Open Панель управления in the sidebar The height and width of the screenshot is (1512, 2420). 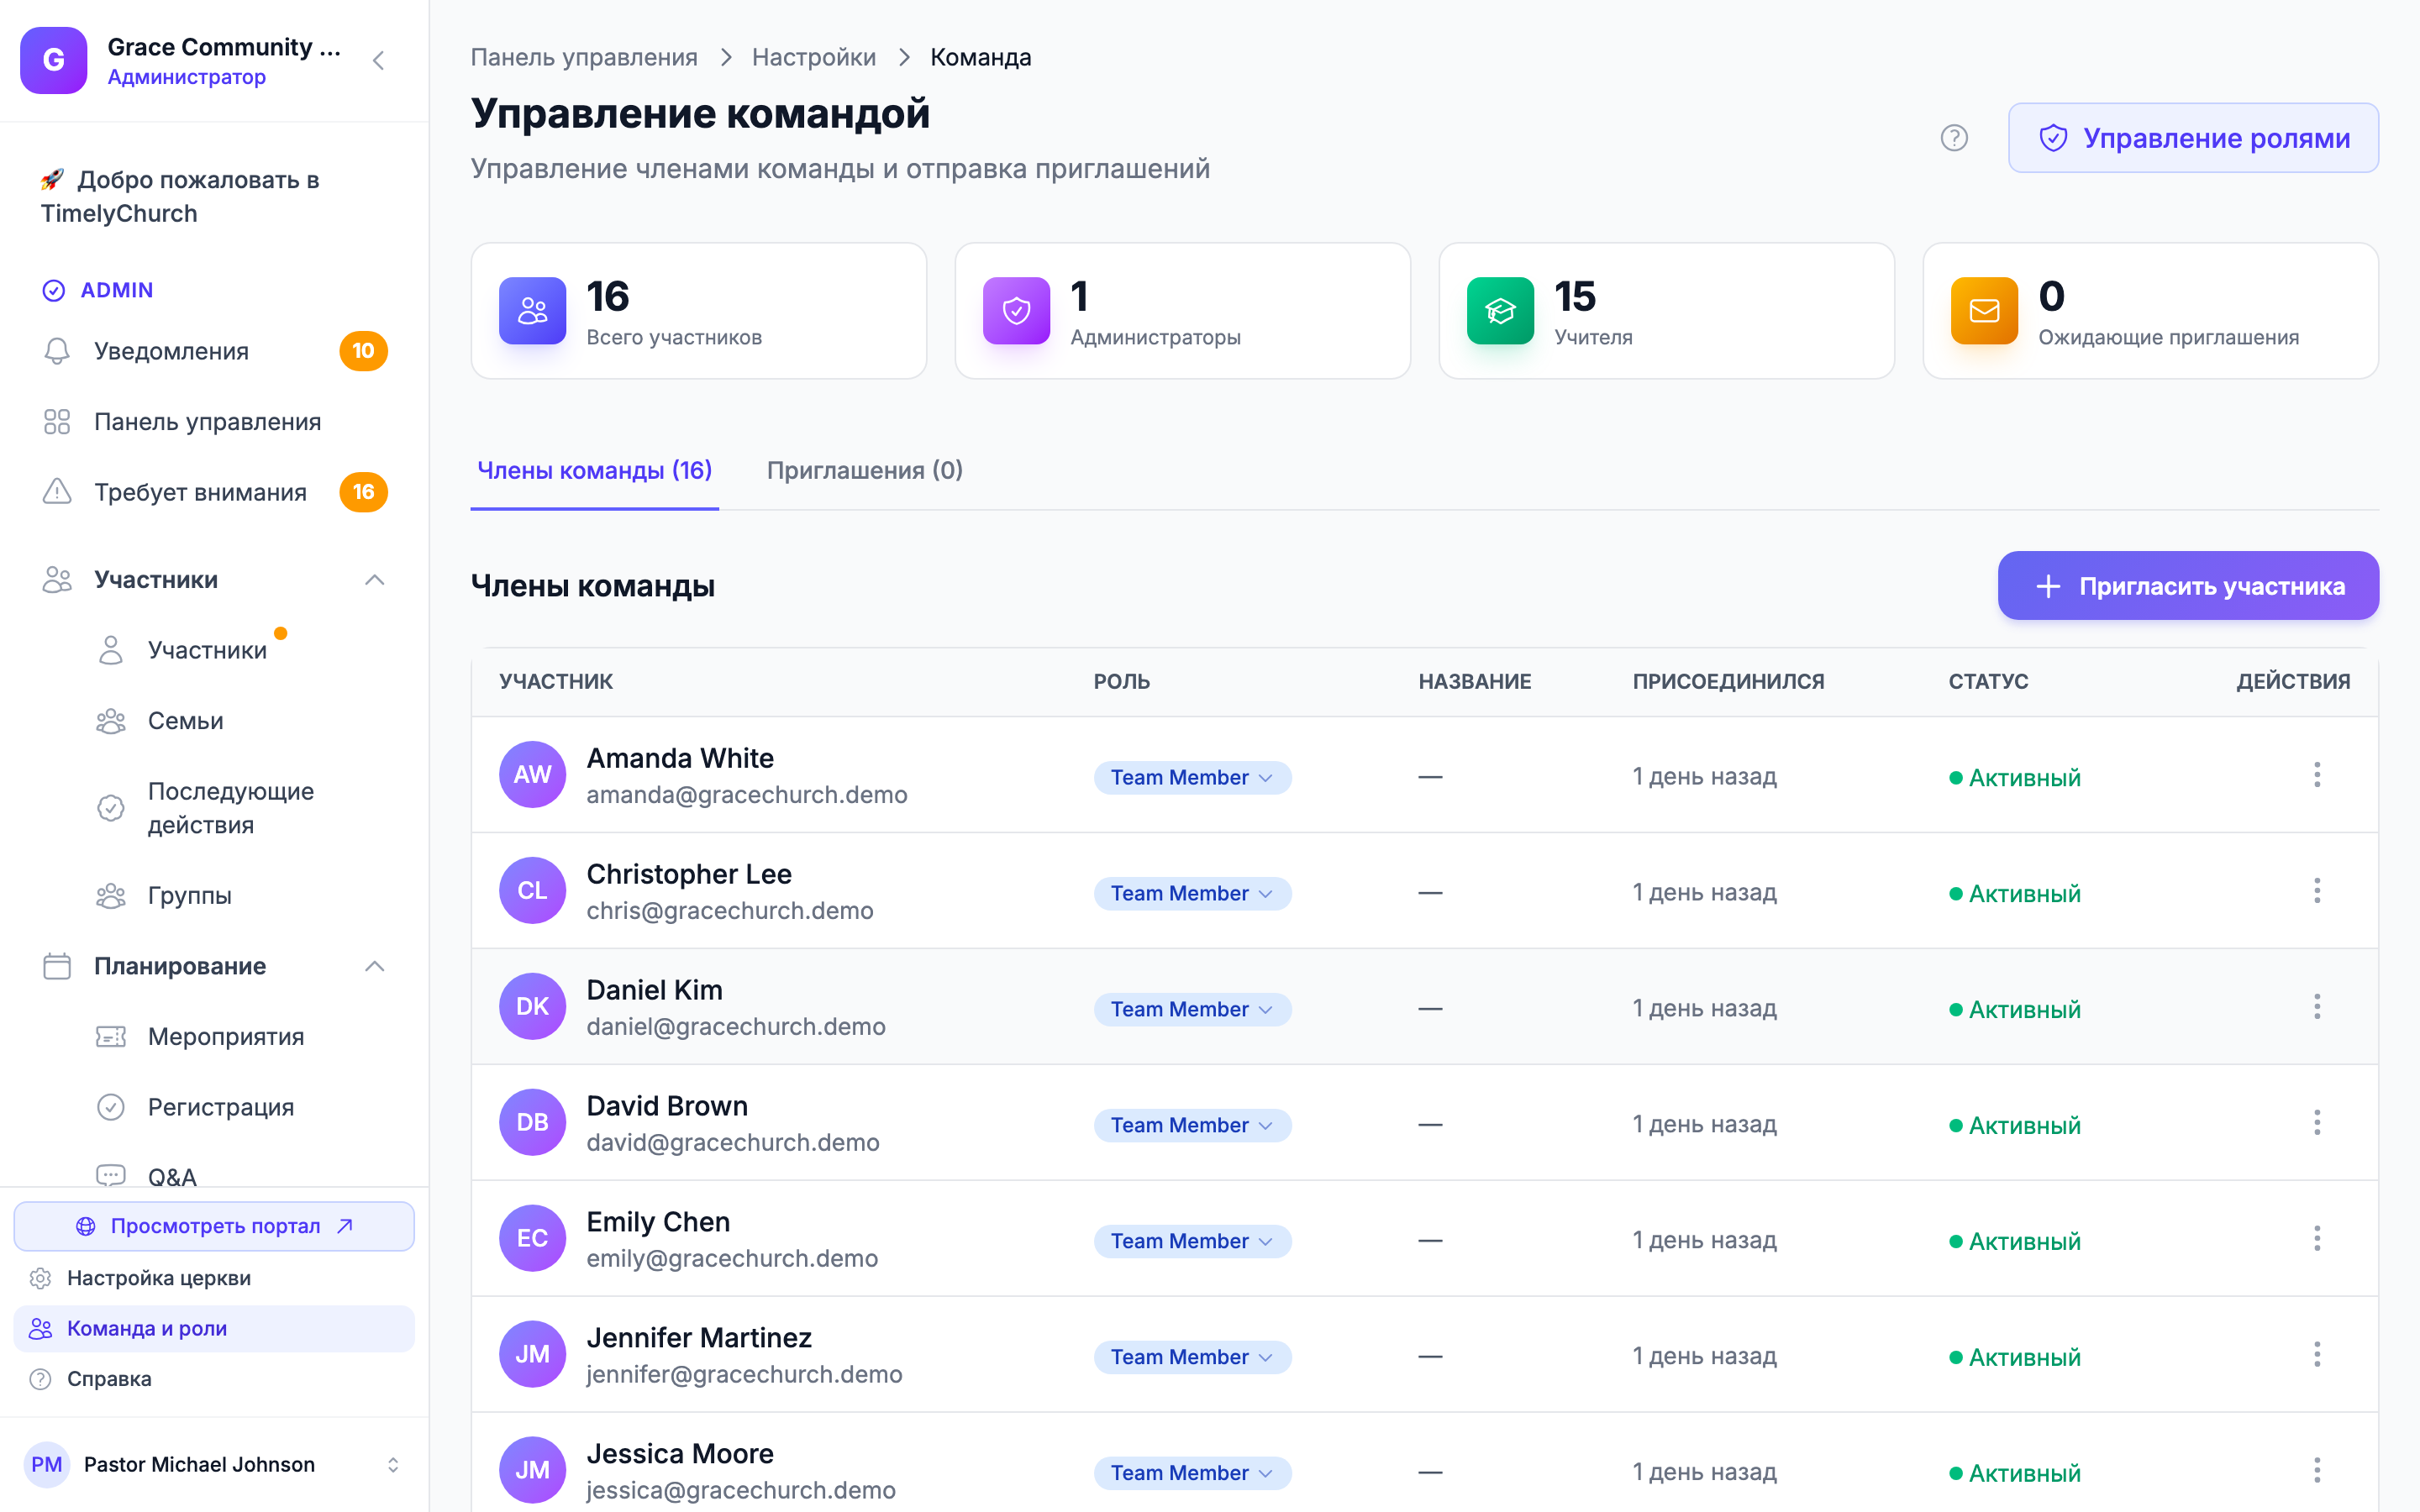point(214,422)
